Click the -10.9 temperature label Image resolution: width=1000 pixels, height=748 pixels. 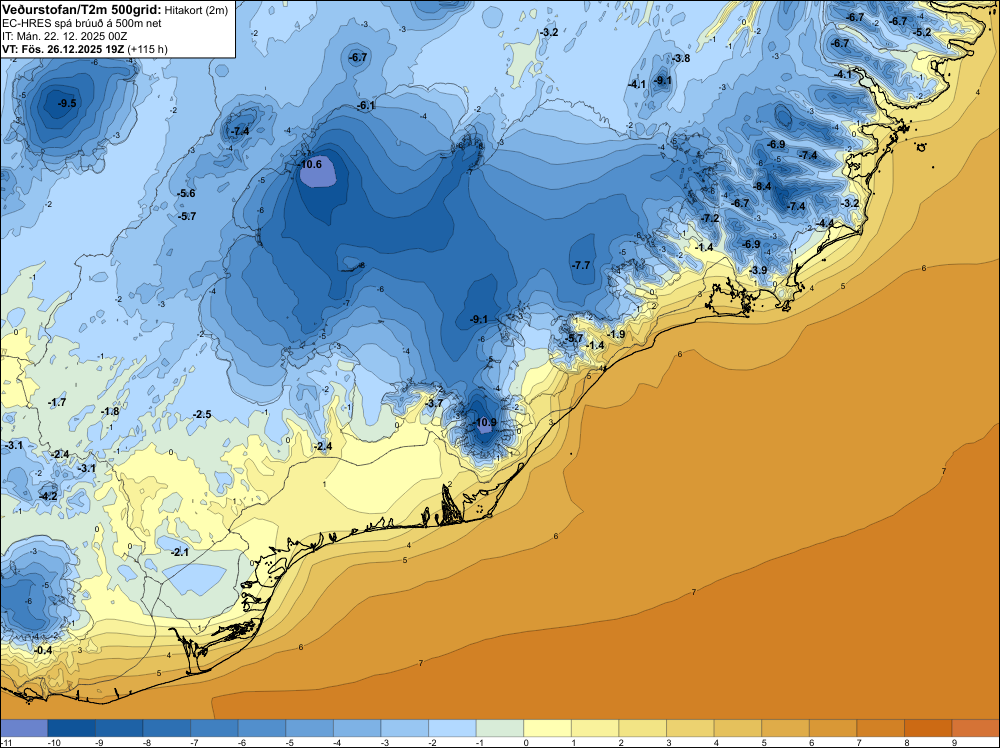coord(485,422)
